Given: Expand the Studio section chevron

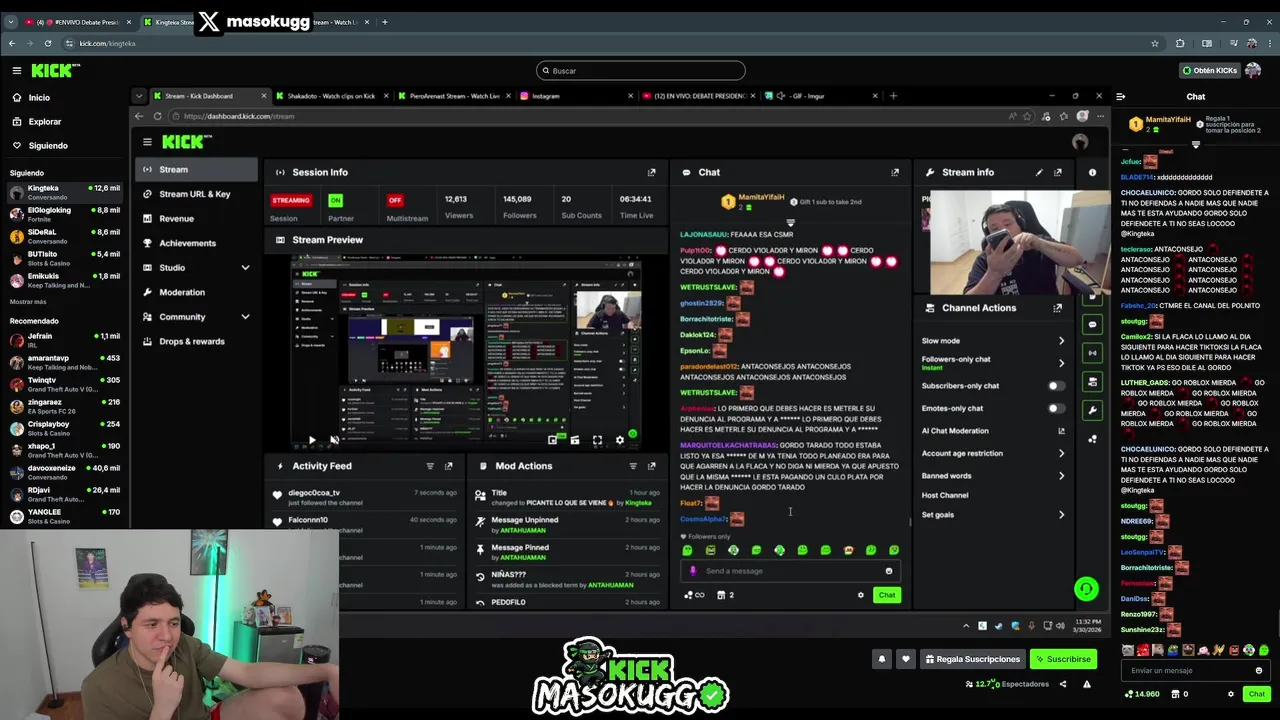Looking at the screenshot, I should [x=245, y=268].
